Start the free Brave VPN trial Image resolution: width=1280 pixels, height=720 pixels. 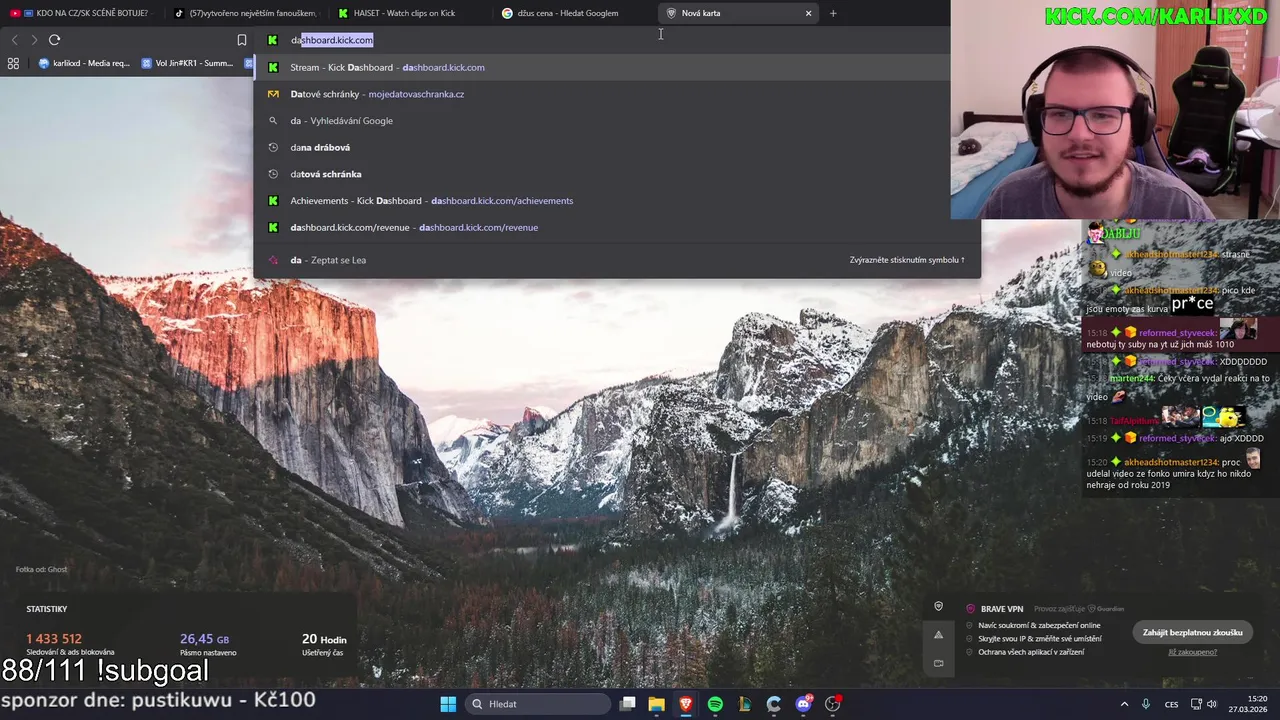(1193, 632)
